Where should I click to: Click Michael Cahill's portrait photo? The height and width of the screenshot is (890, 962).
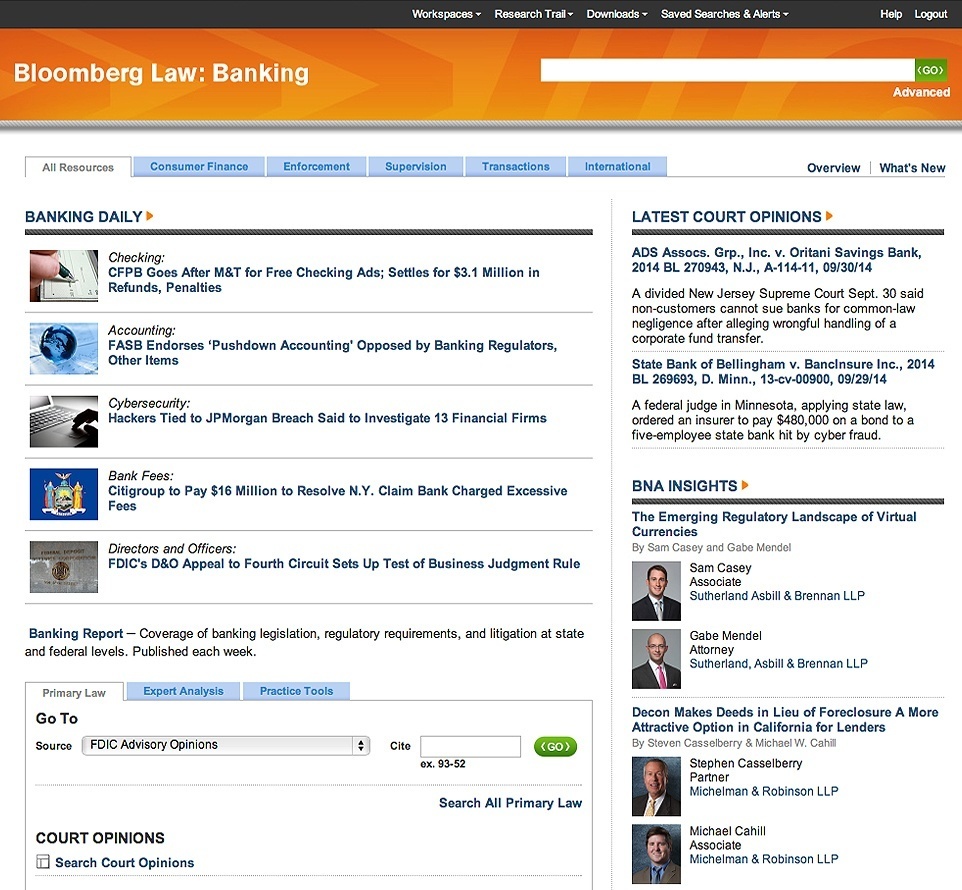(x=656, y=854)
